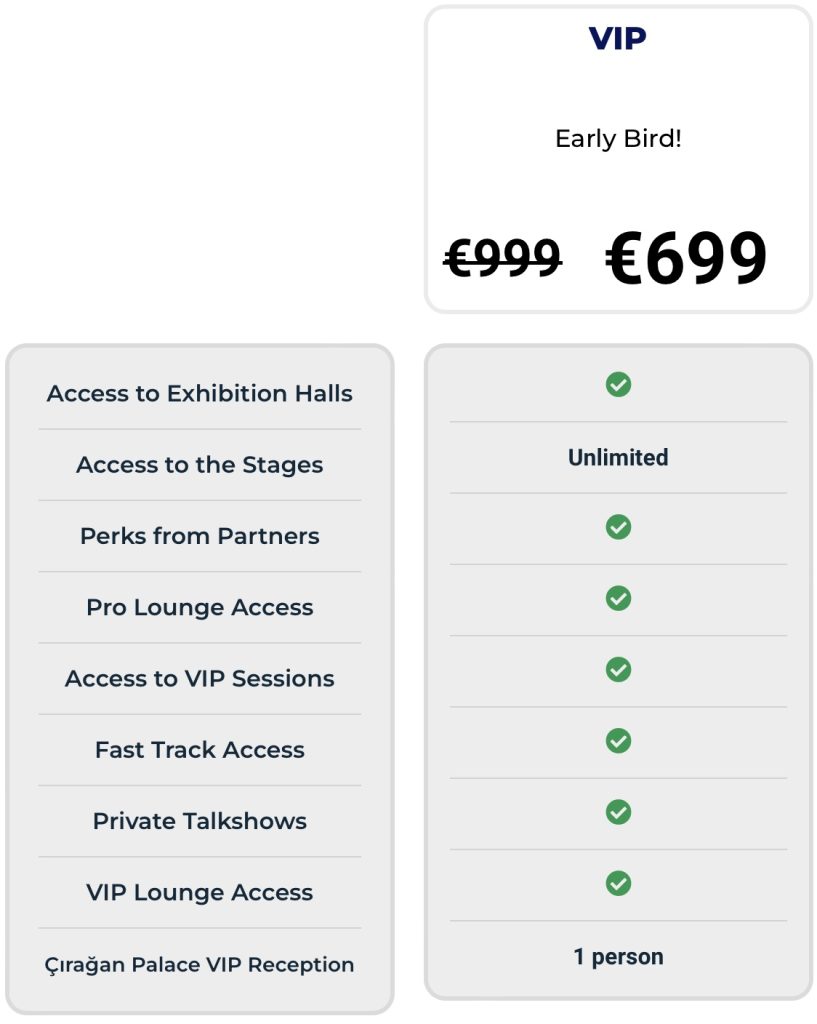
Task: Click the Access to VIP Sessions label
Action: coord(200,679)
